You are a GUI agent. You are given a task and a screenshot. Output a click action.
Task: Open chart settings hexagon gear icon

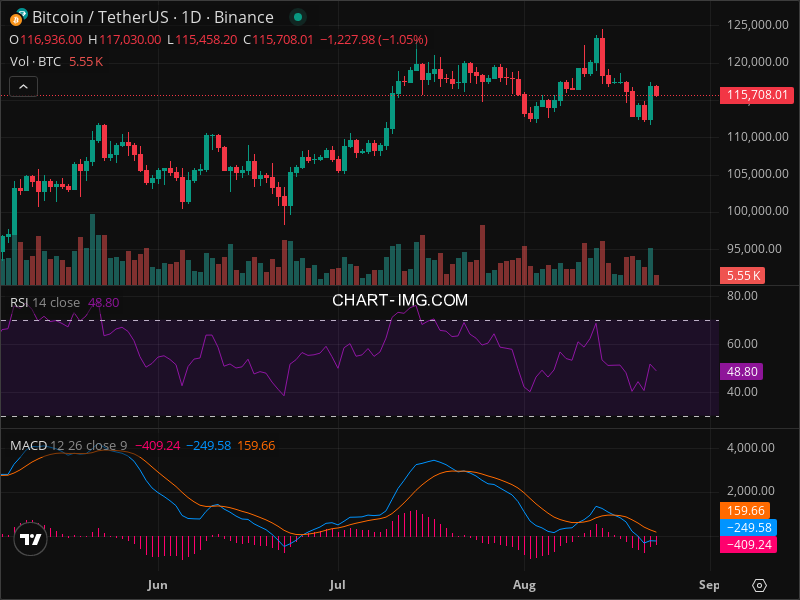[x=760, y=584]
